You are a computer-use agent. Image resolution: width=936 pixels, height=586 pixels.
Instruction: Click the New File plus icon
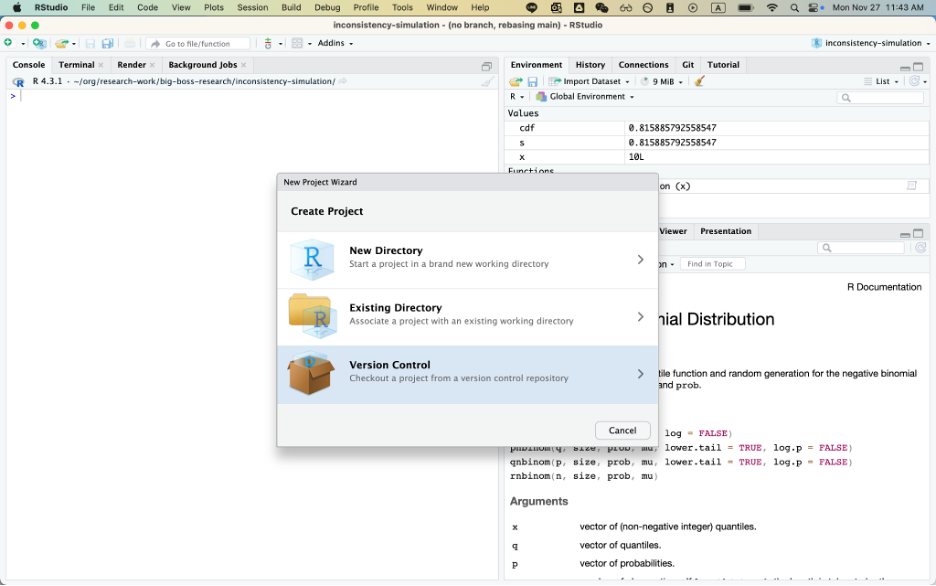click(x=8, y=43)
